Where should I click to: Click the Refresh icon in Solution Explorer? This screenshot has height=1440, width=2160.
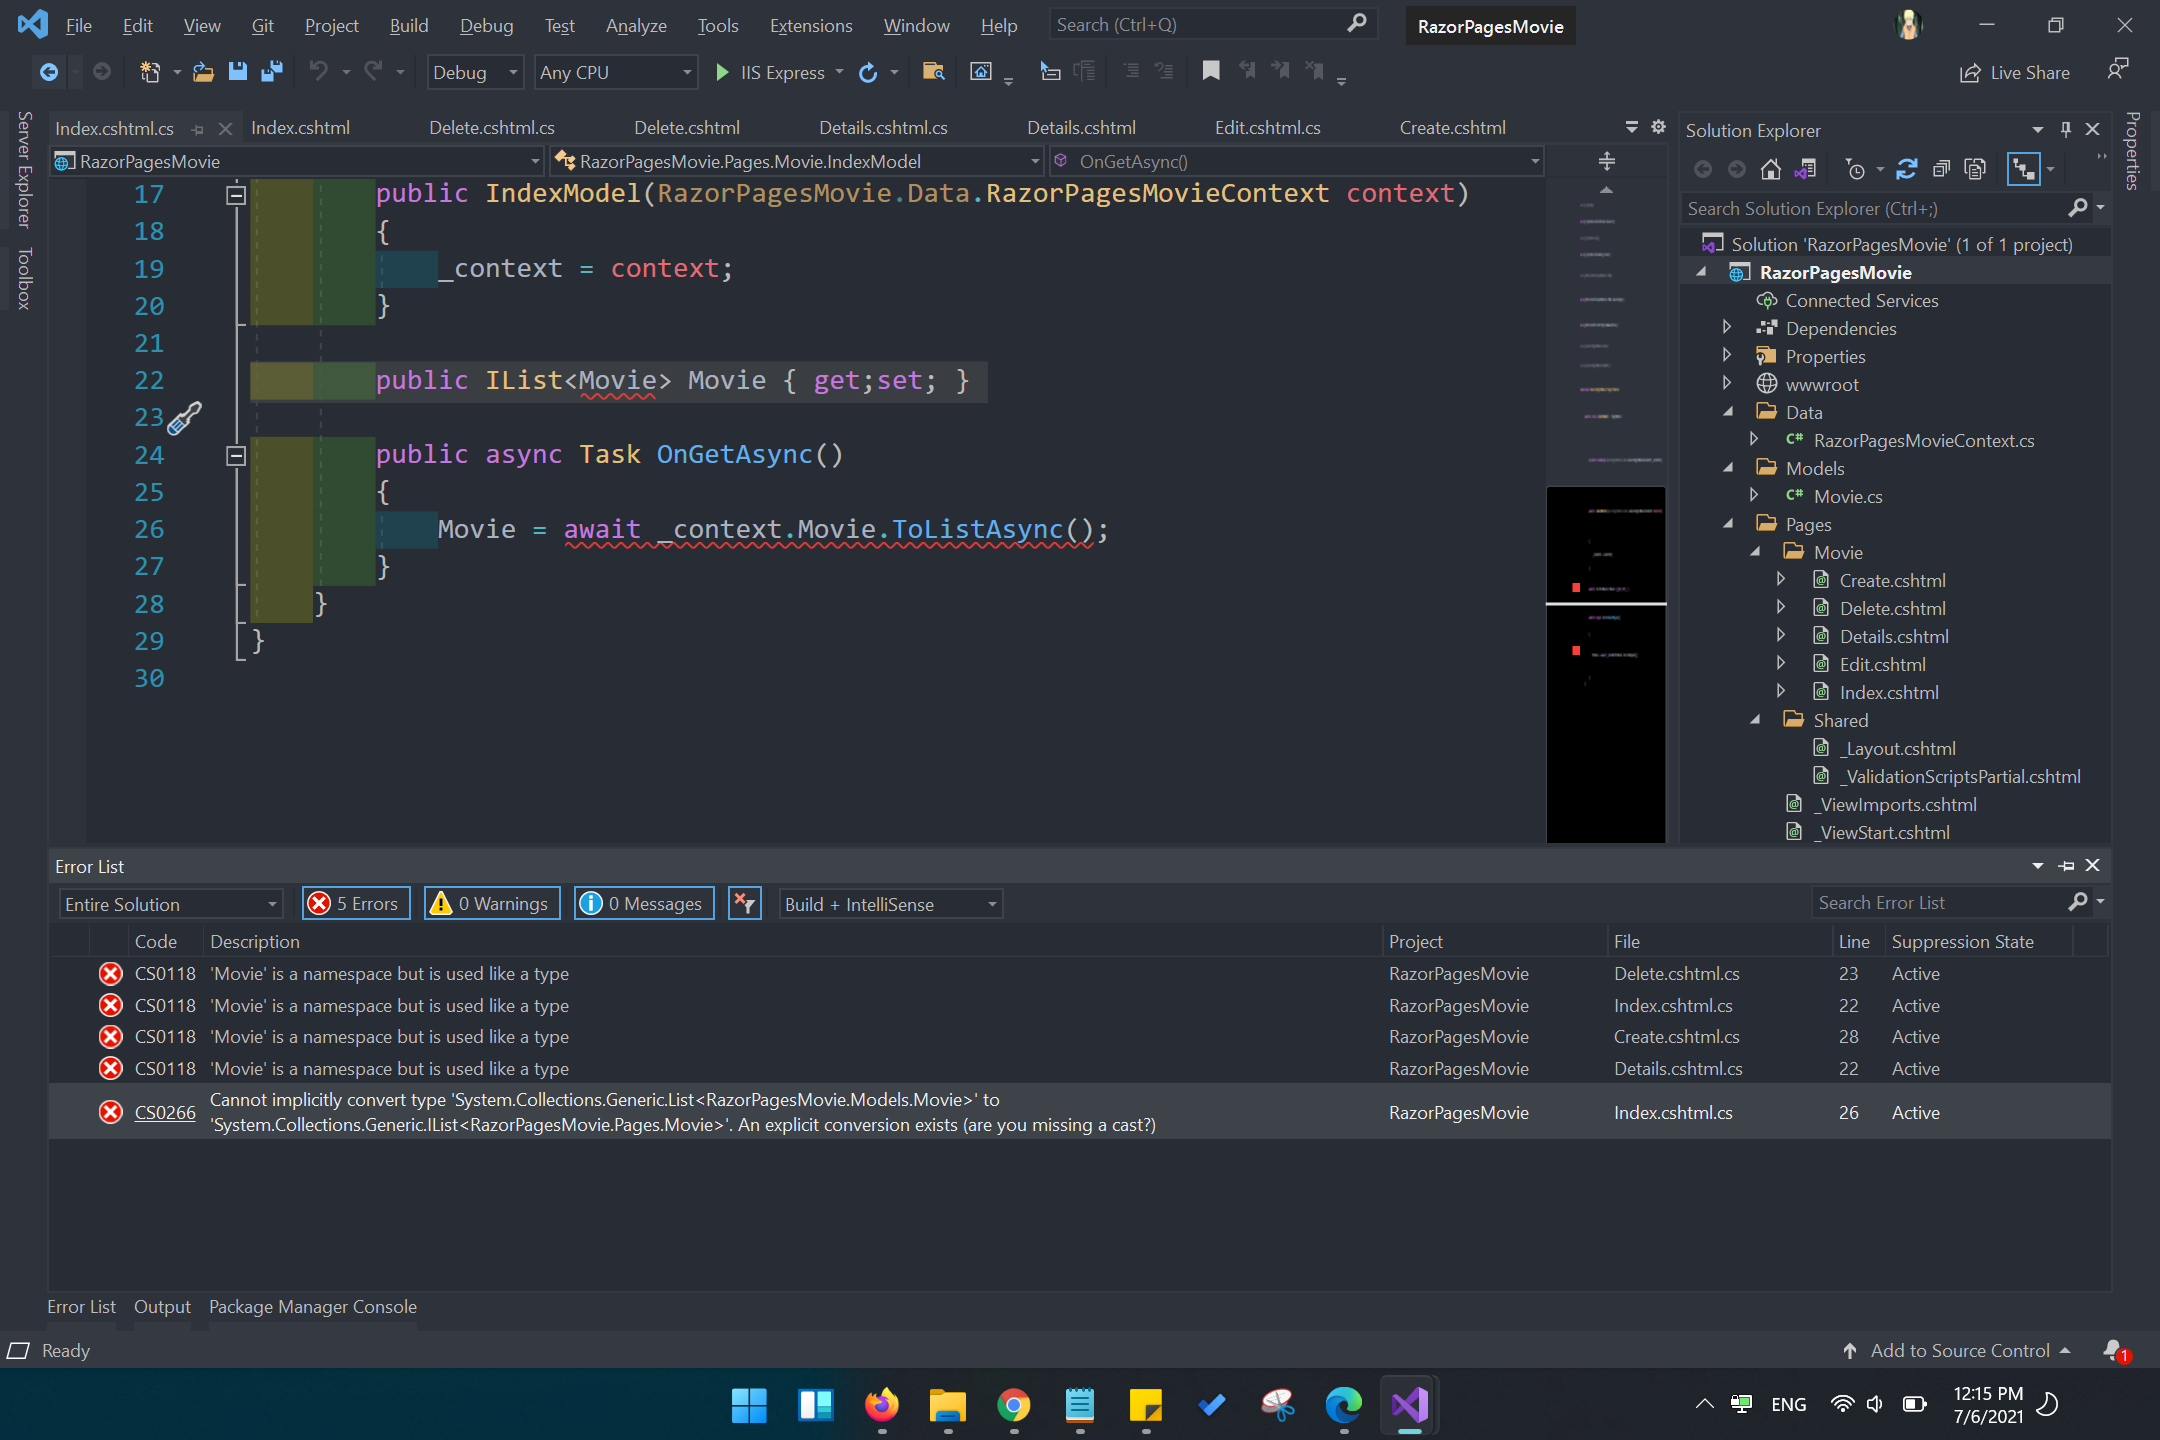[x=1907, y=169]
